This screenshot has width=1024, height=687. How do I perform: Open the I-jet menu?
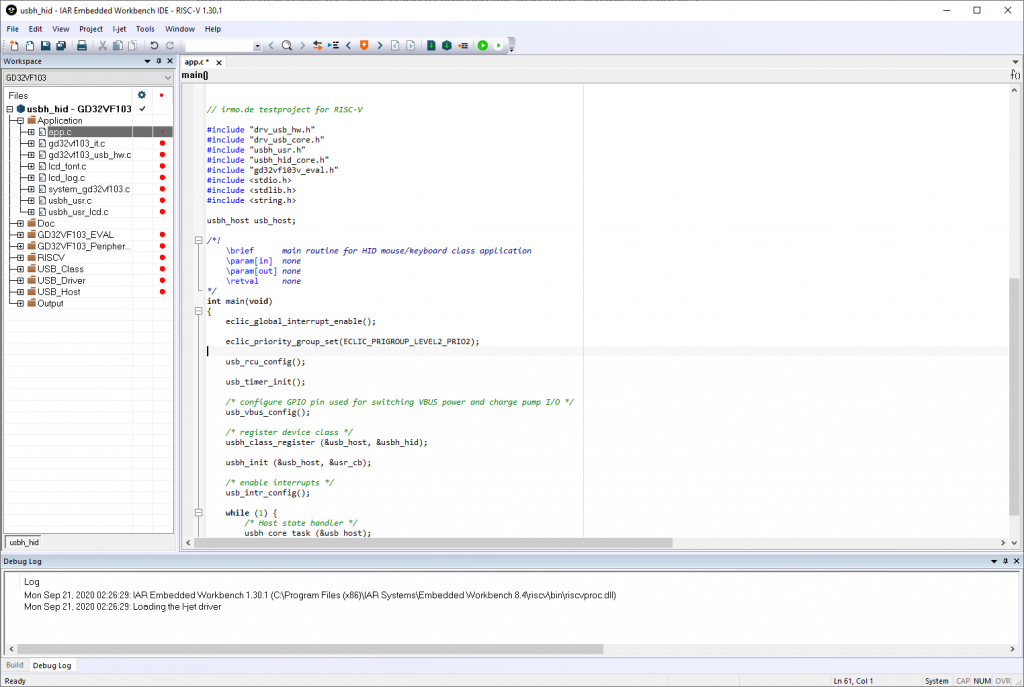119,29
